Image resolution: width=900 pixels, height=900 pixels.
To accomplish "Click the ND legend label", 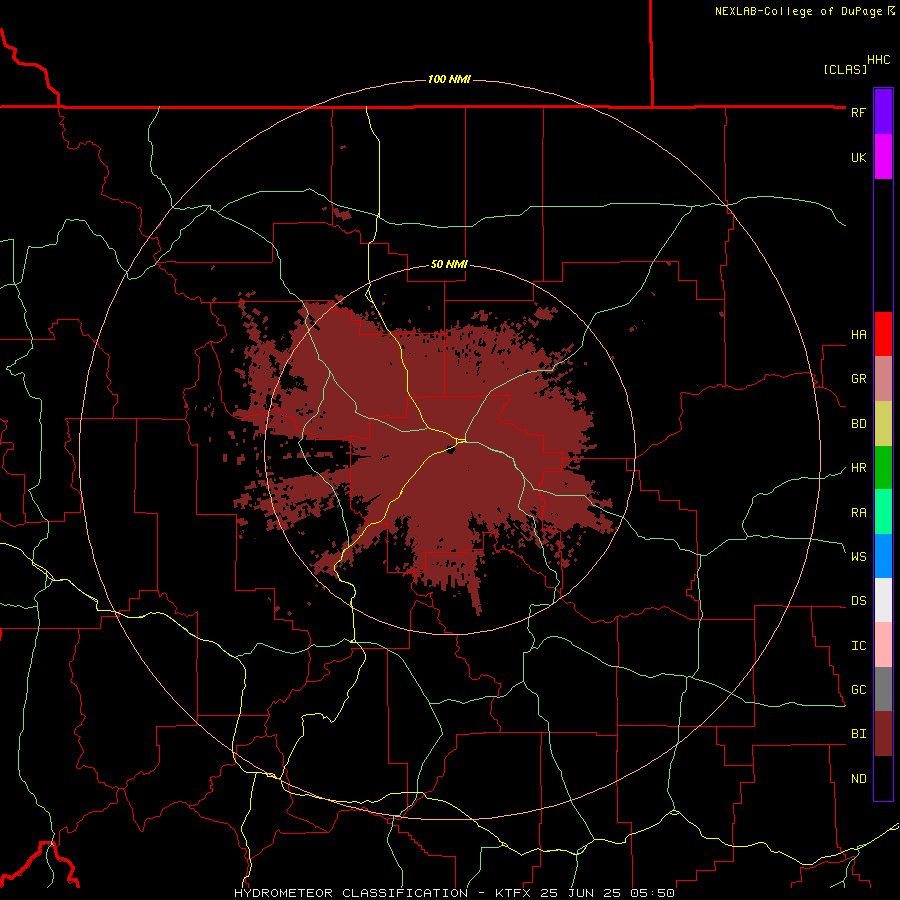I will click(858, 779).
